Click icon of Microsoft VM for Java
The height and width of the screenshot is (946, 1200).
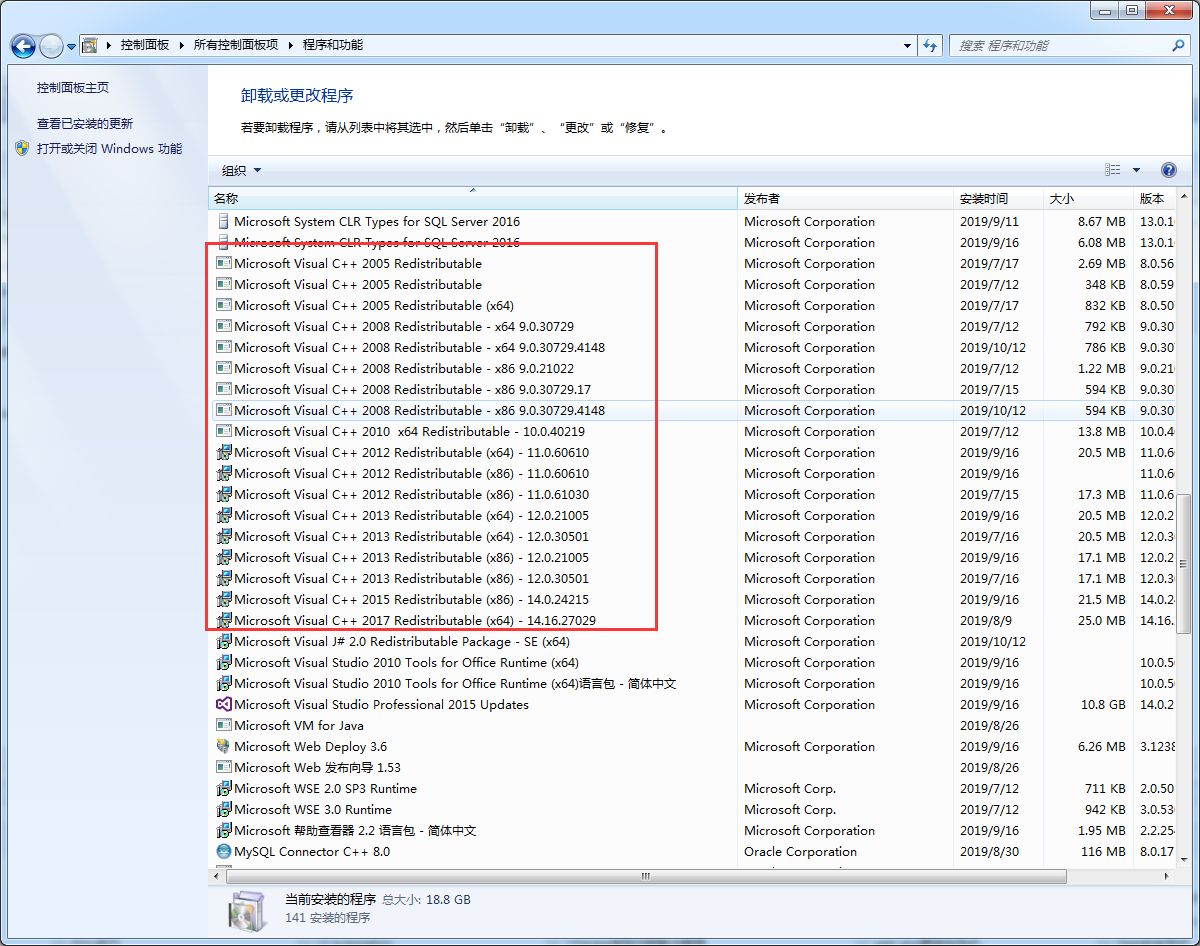pos(224,726)
